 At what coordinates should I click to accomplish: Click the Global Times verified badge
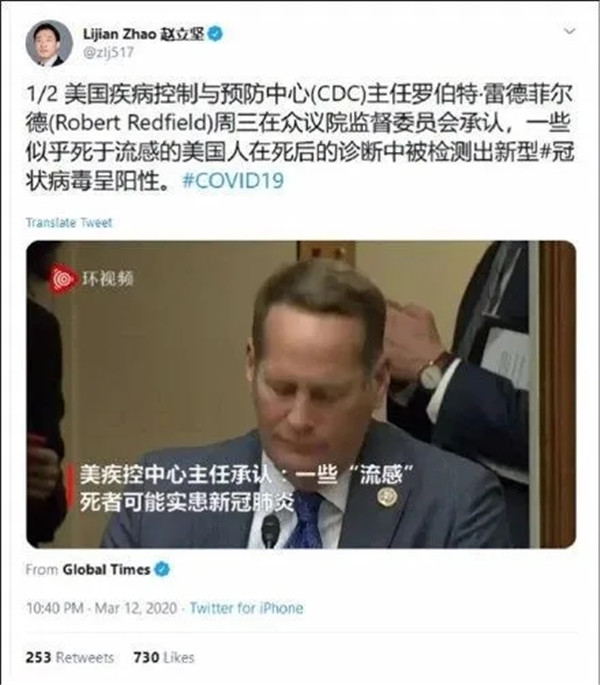pos(162,569)
